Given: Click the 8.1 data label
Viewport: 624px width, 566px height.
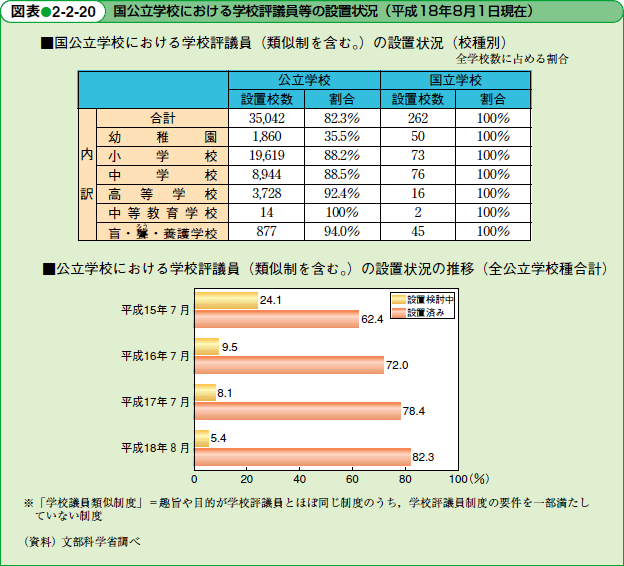Looking at the screenshot, I should [224, 393].
